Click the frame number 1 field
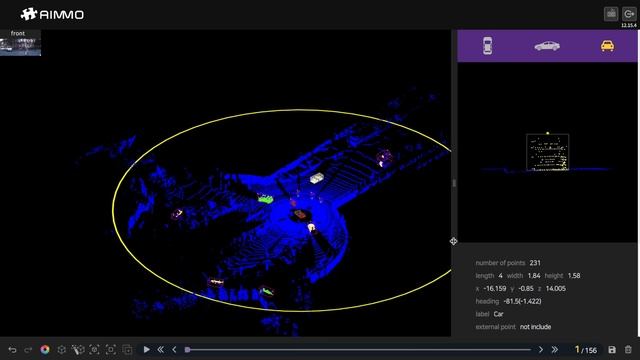 pyautogui.click(x=577, y=349)
